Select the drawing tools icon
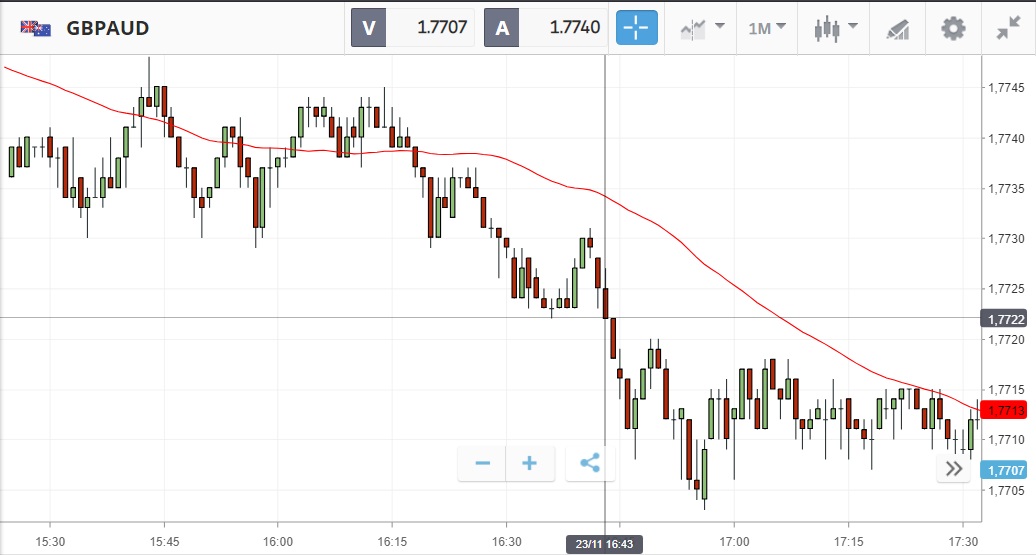The width and height of the screenshot is (1036, 555). pos(897,28)
